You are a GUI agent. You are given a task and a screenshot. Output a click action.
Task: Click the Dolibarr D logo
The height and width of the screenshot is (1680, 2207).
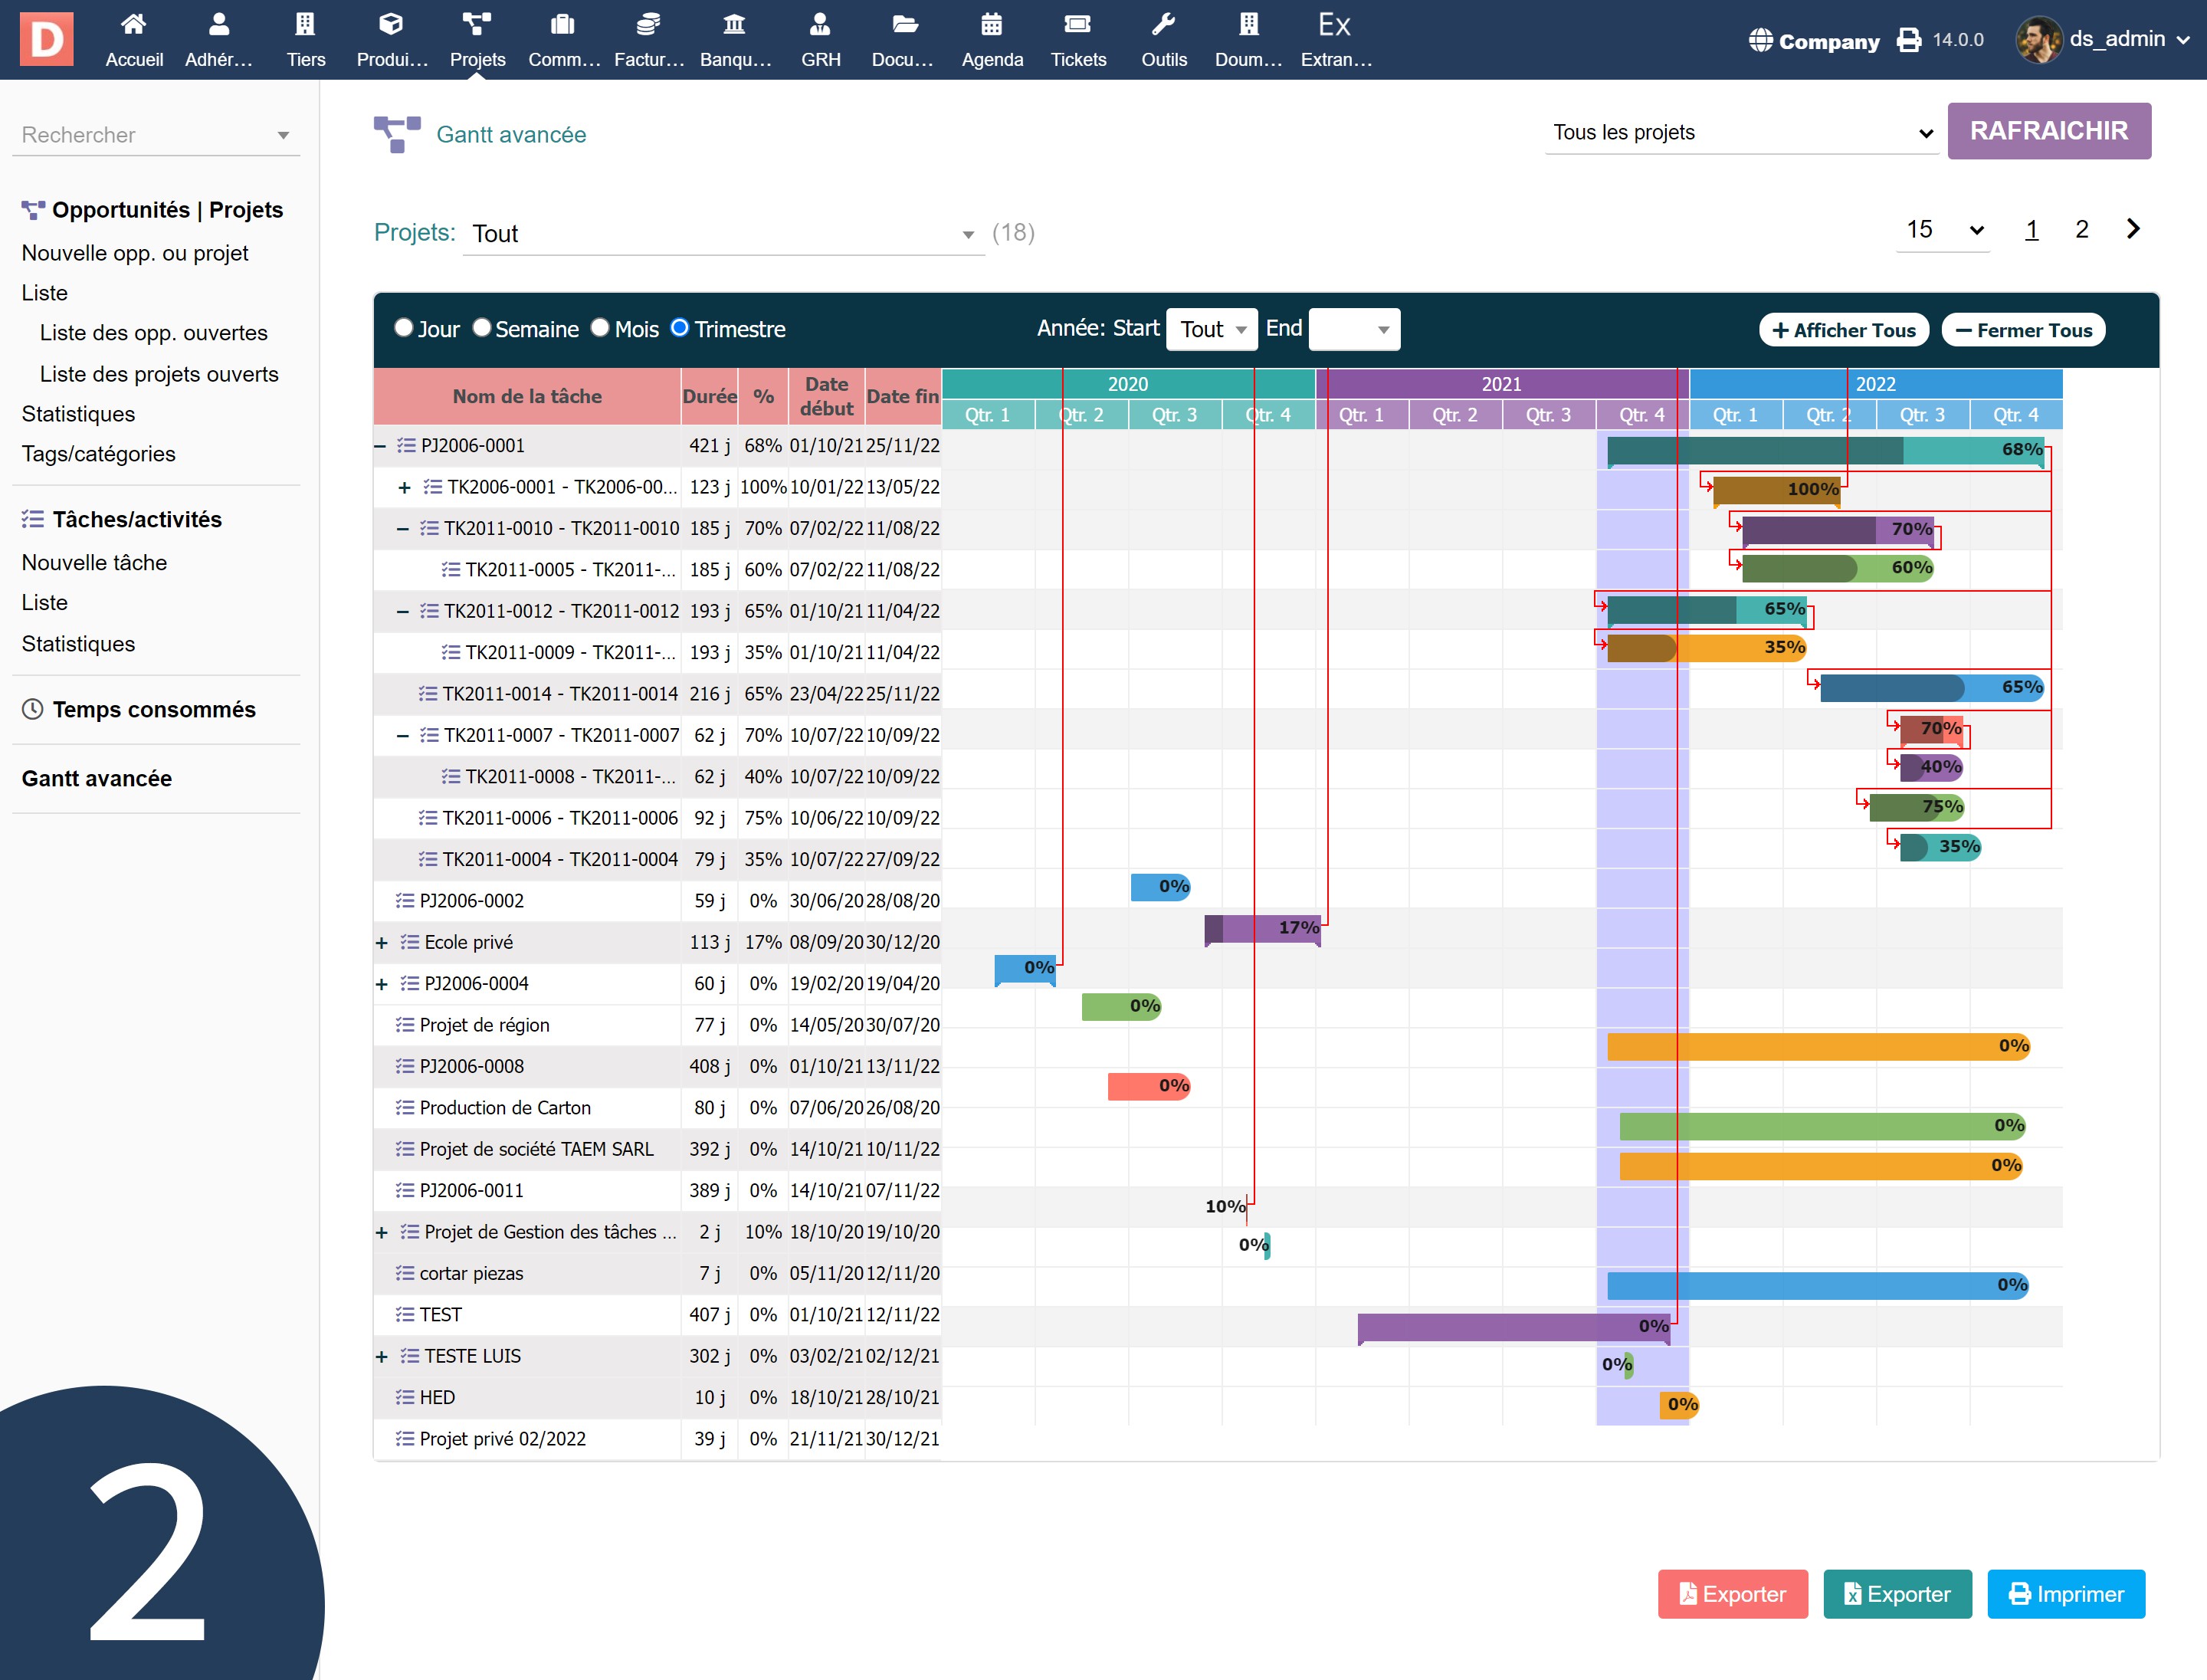(x=46, y=39)
